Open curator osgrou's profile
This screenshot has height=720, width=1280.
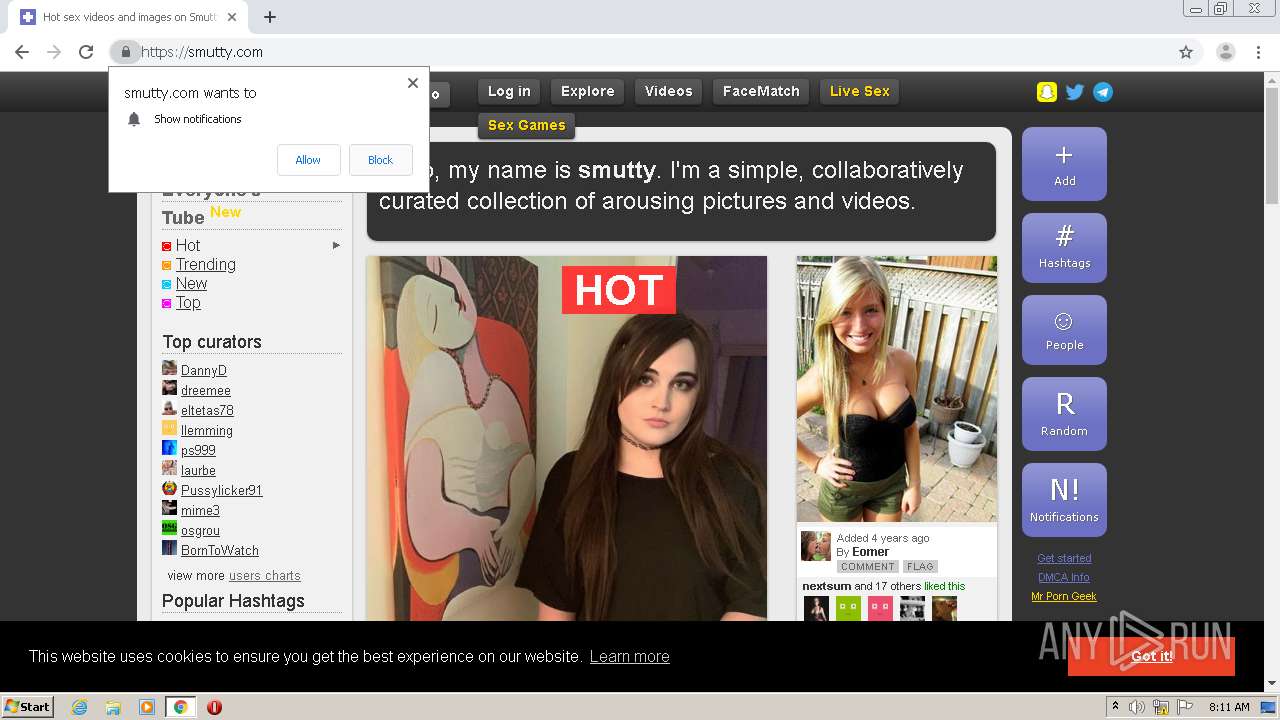tap(200, 531)
